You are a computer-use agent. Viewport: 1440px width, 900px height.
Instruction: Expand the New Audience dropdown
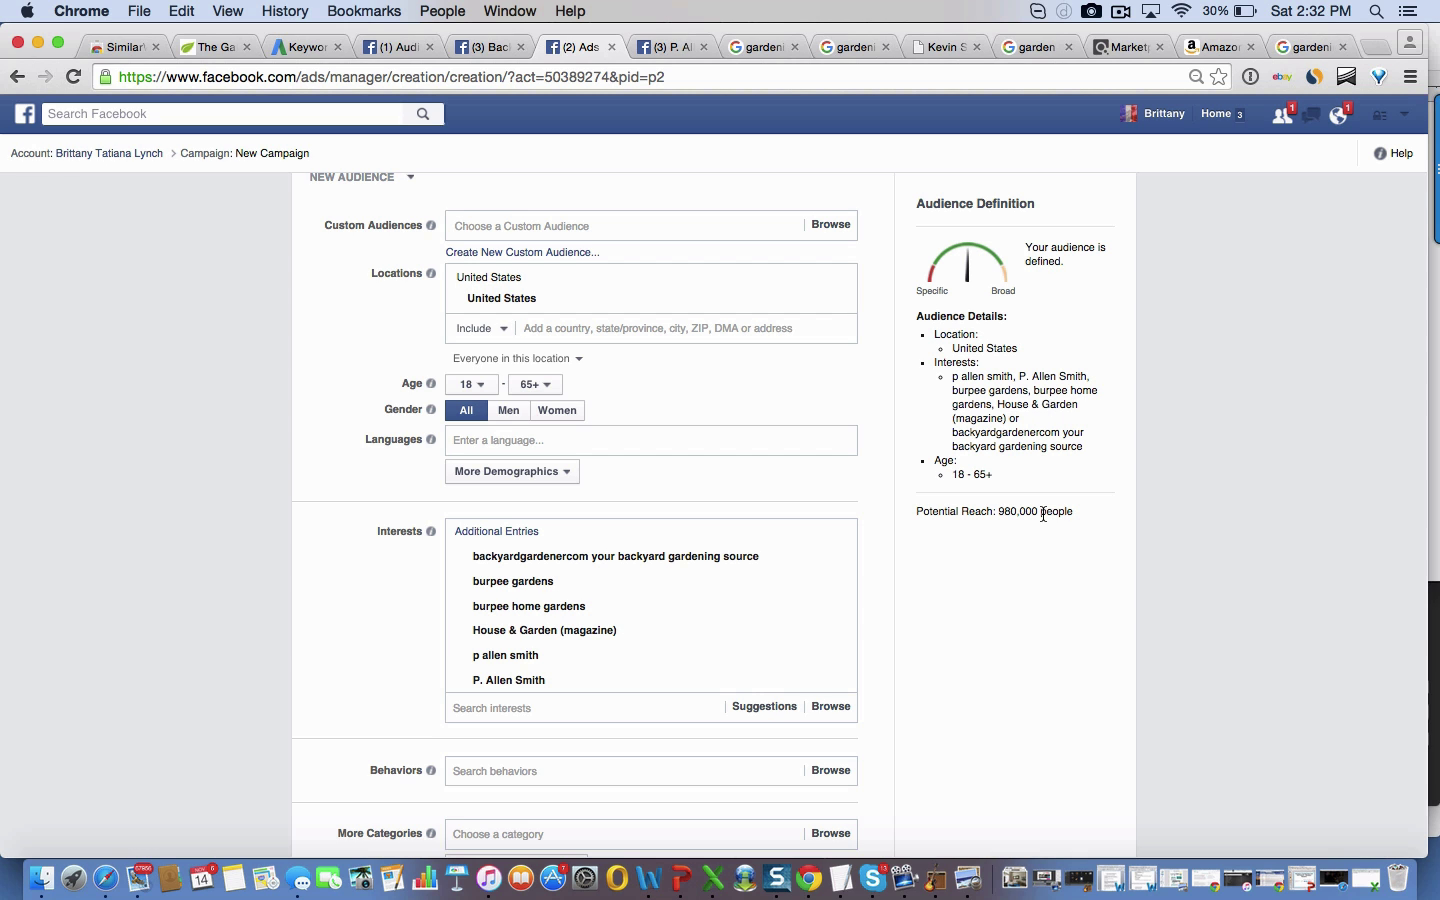(410, 177)
